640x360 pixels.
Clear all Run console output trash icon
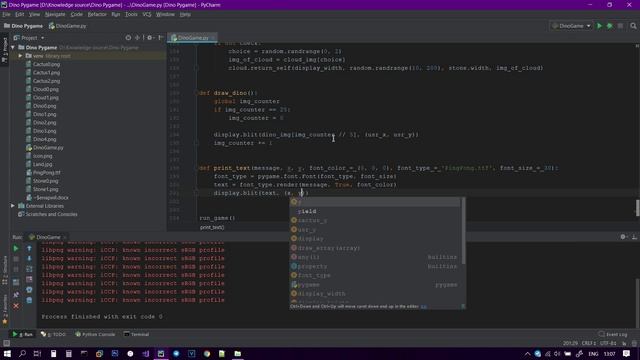pyautogui.click(x=29, y=300)
